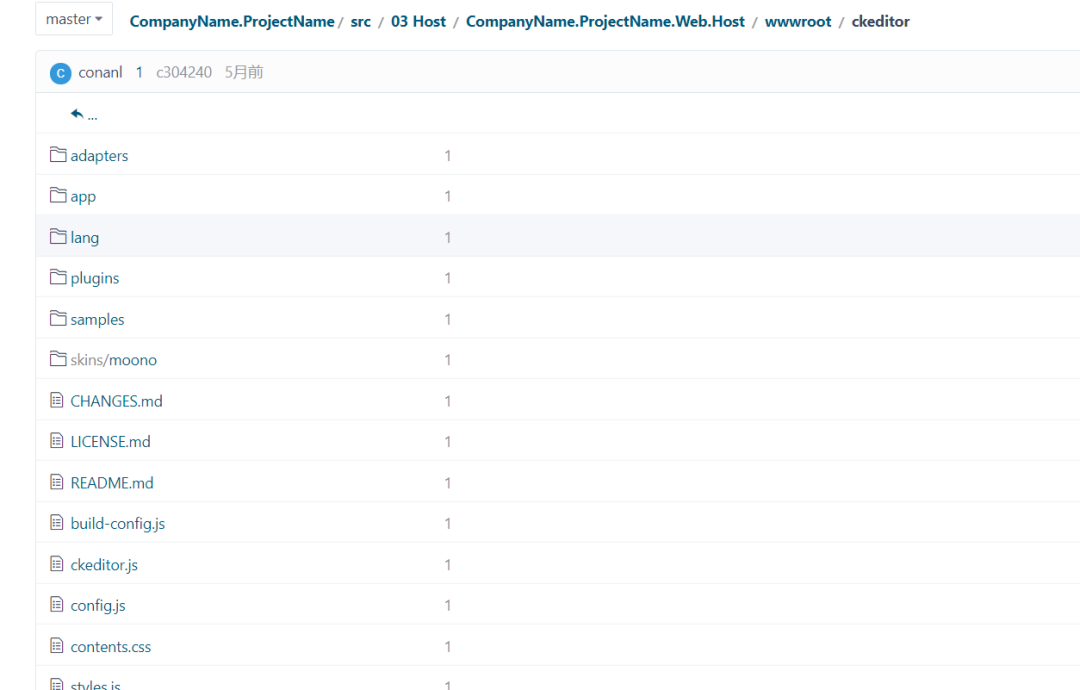Open the contents.css file
Image resolution: width=1080 pixels, height=690 pixels.
110,646
